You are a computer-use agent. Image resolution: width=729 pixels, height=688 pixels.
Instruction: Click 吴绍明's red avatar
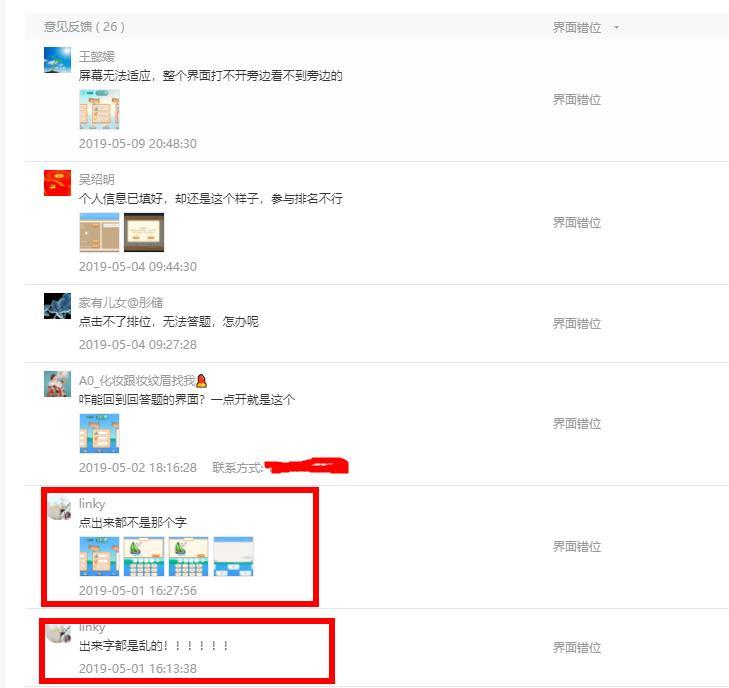point(58,183)
